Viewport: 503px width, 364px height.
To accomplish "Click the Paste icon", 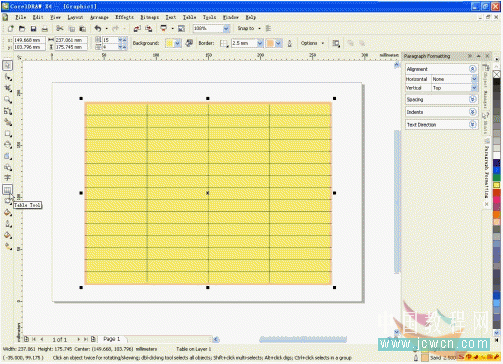I will (x=82, y=29).
